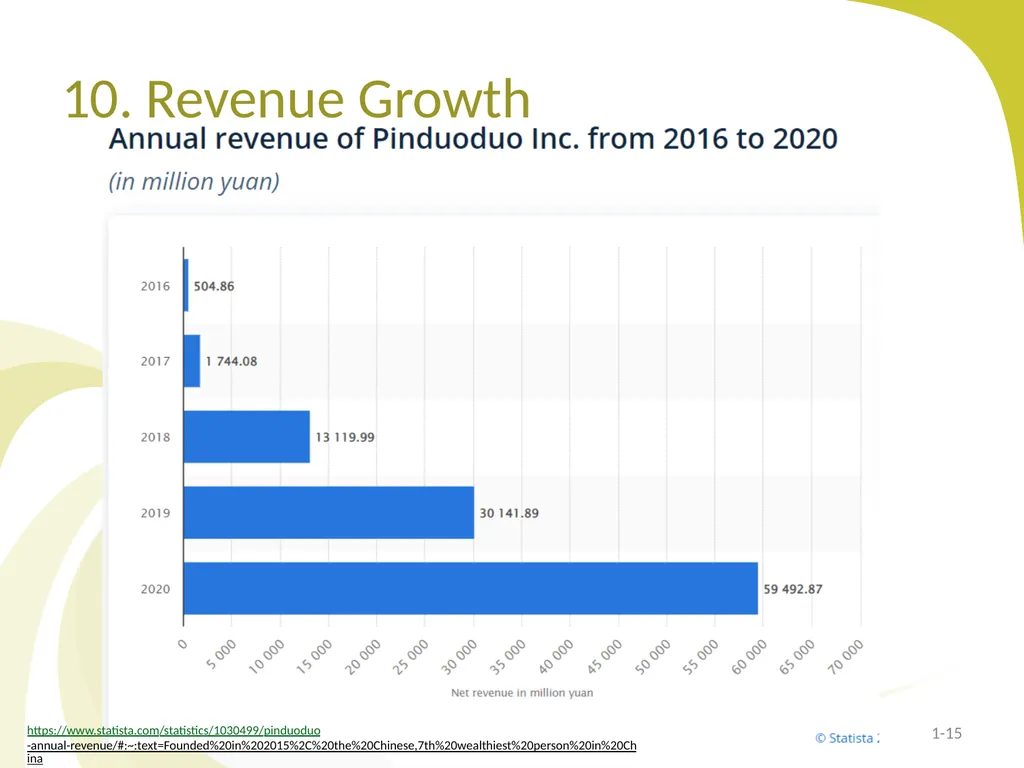
Task: Click the 30 000 x-axis tick label
Action: [x=459, y=656]
